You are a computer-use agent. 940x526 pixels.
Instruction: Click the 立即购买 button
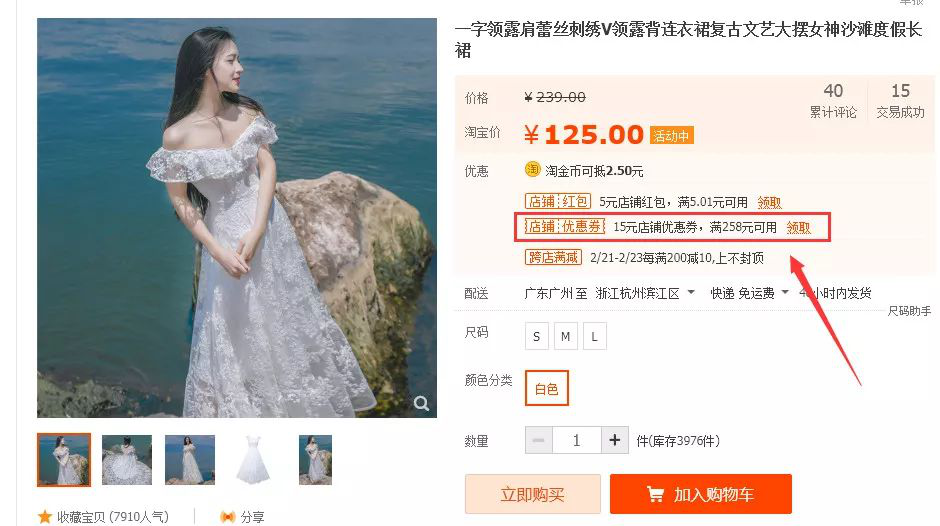click(532, 494)
